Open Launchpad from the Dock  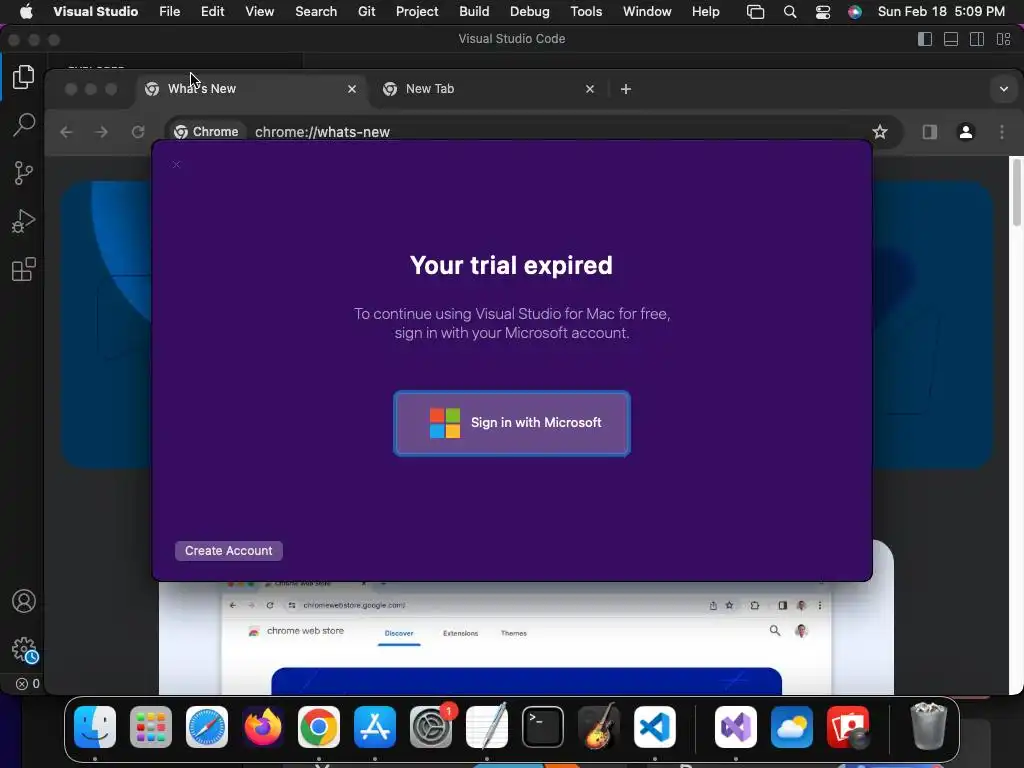tap(151, 727)
